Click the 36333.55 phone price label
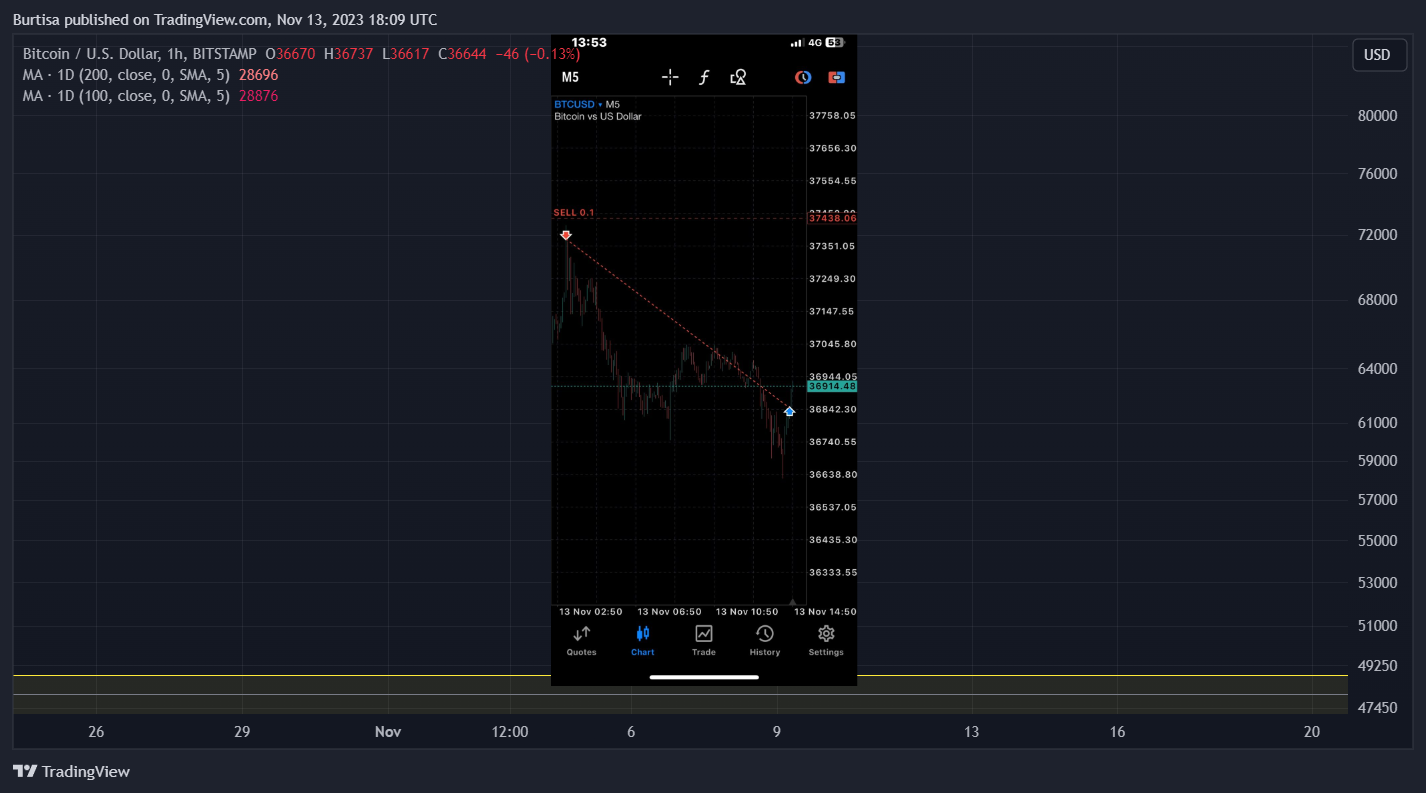The image size is (1426, 793). pyautogui.click(x=832, y=573)
